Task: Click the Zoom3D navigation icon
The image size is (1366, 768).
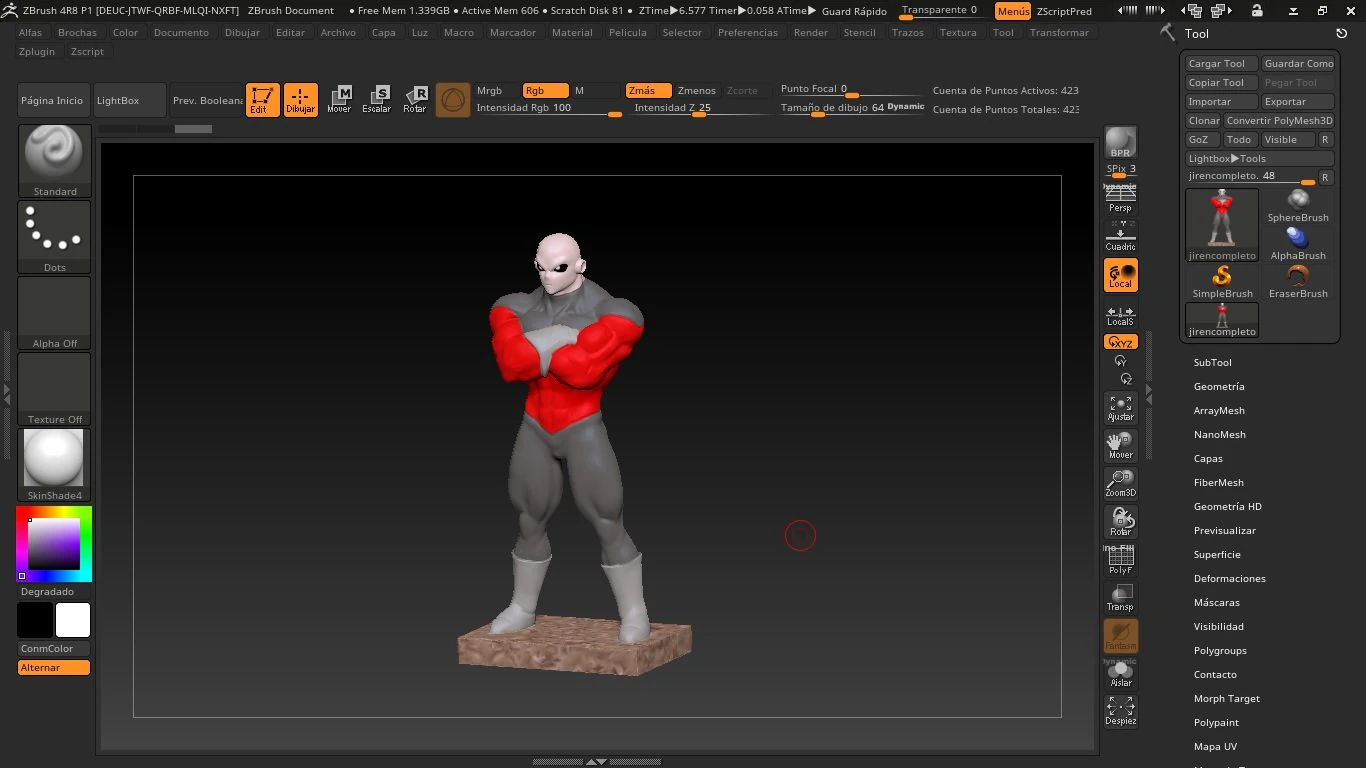Action: pyautogui.click(x=1121, y=484)
